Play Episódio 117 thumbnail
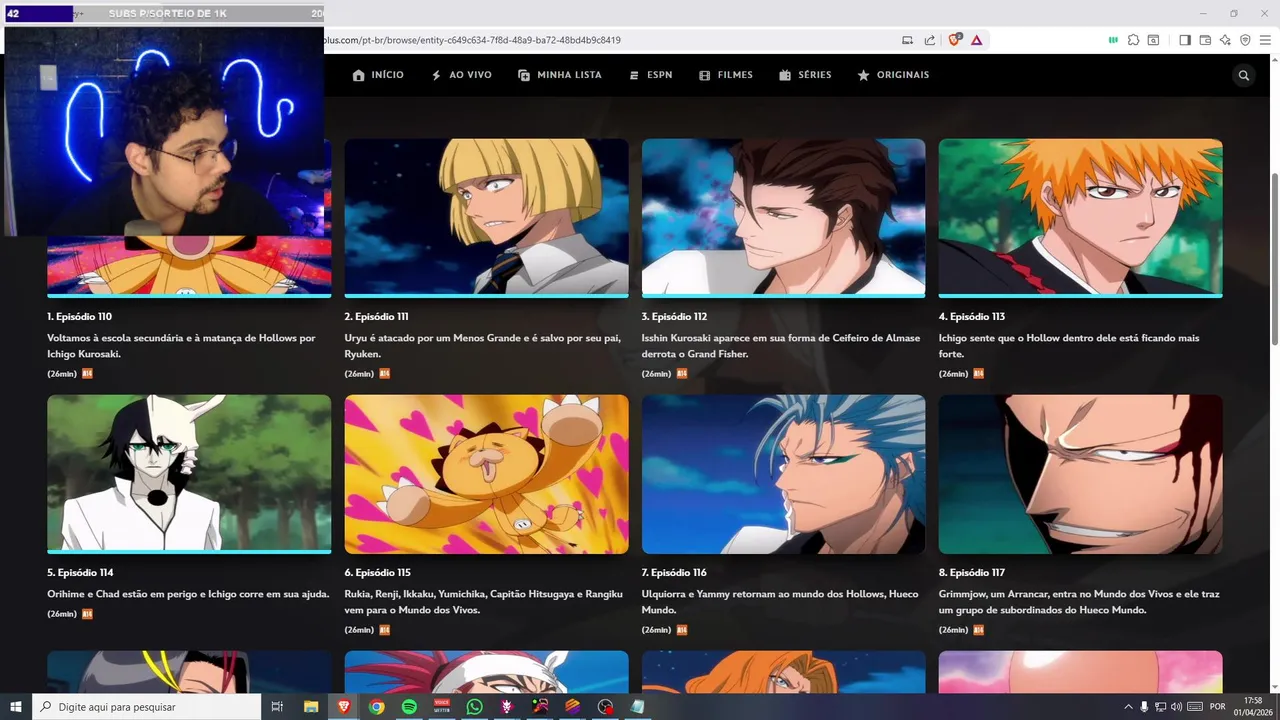The width and height of the screenshot is (1280, 720). (1081, 474)
